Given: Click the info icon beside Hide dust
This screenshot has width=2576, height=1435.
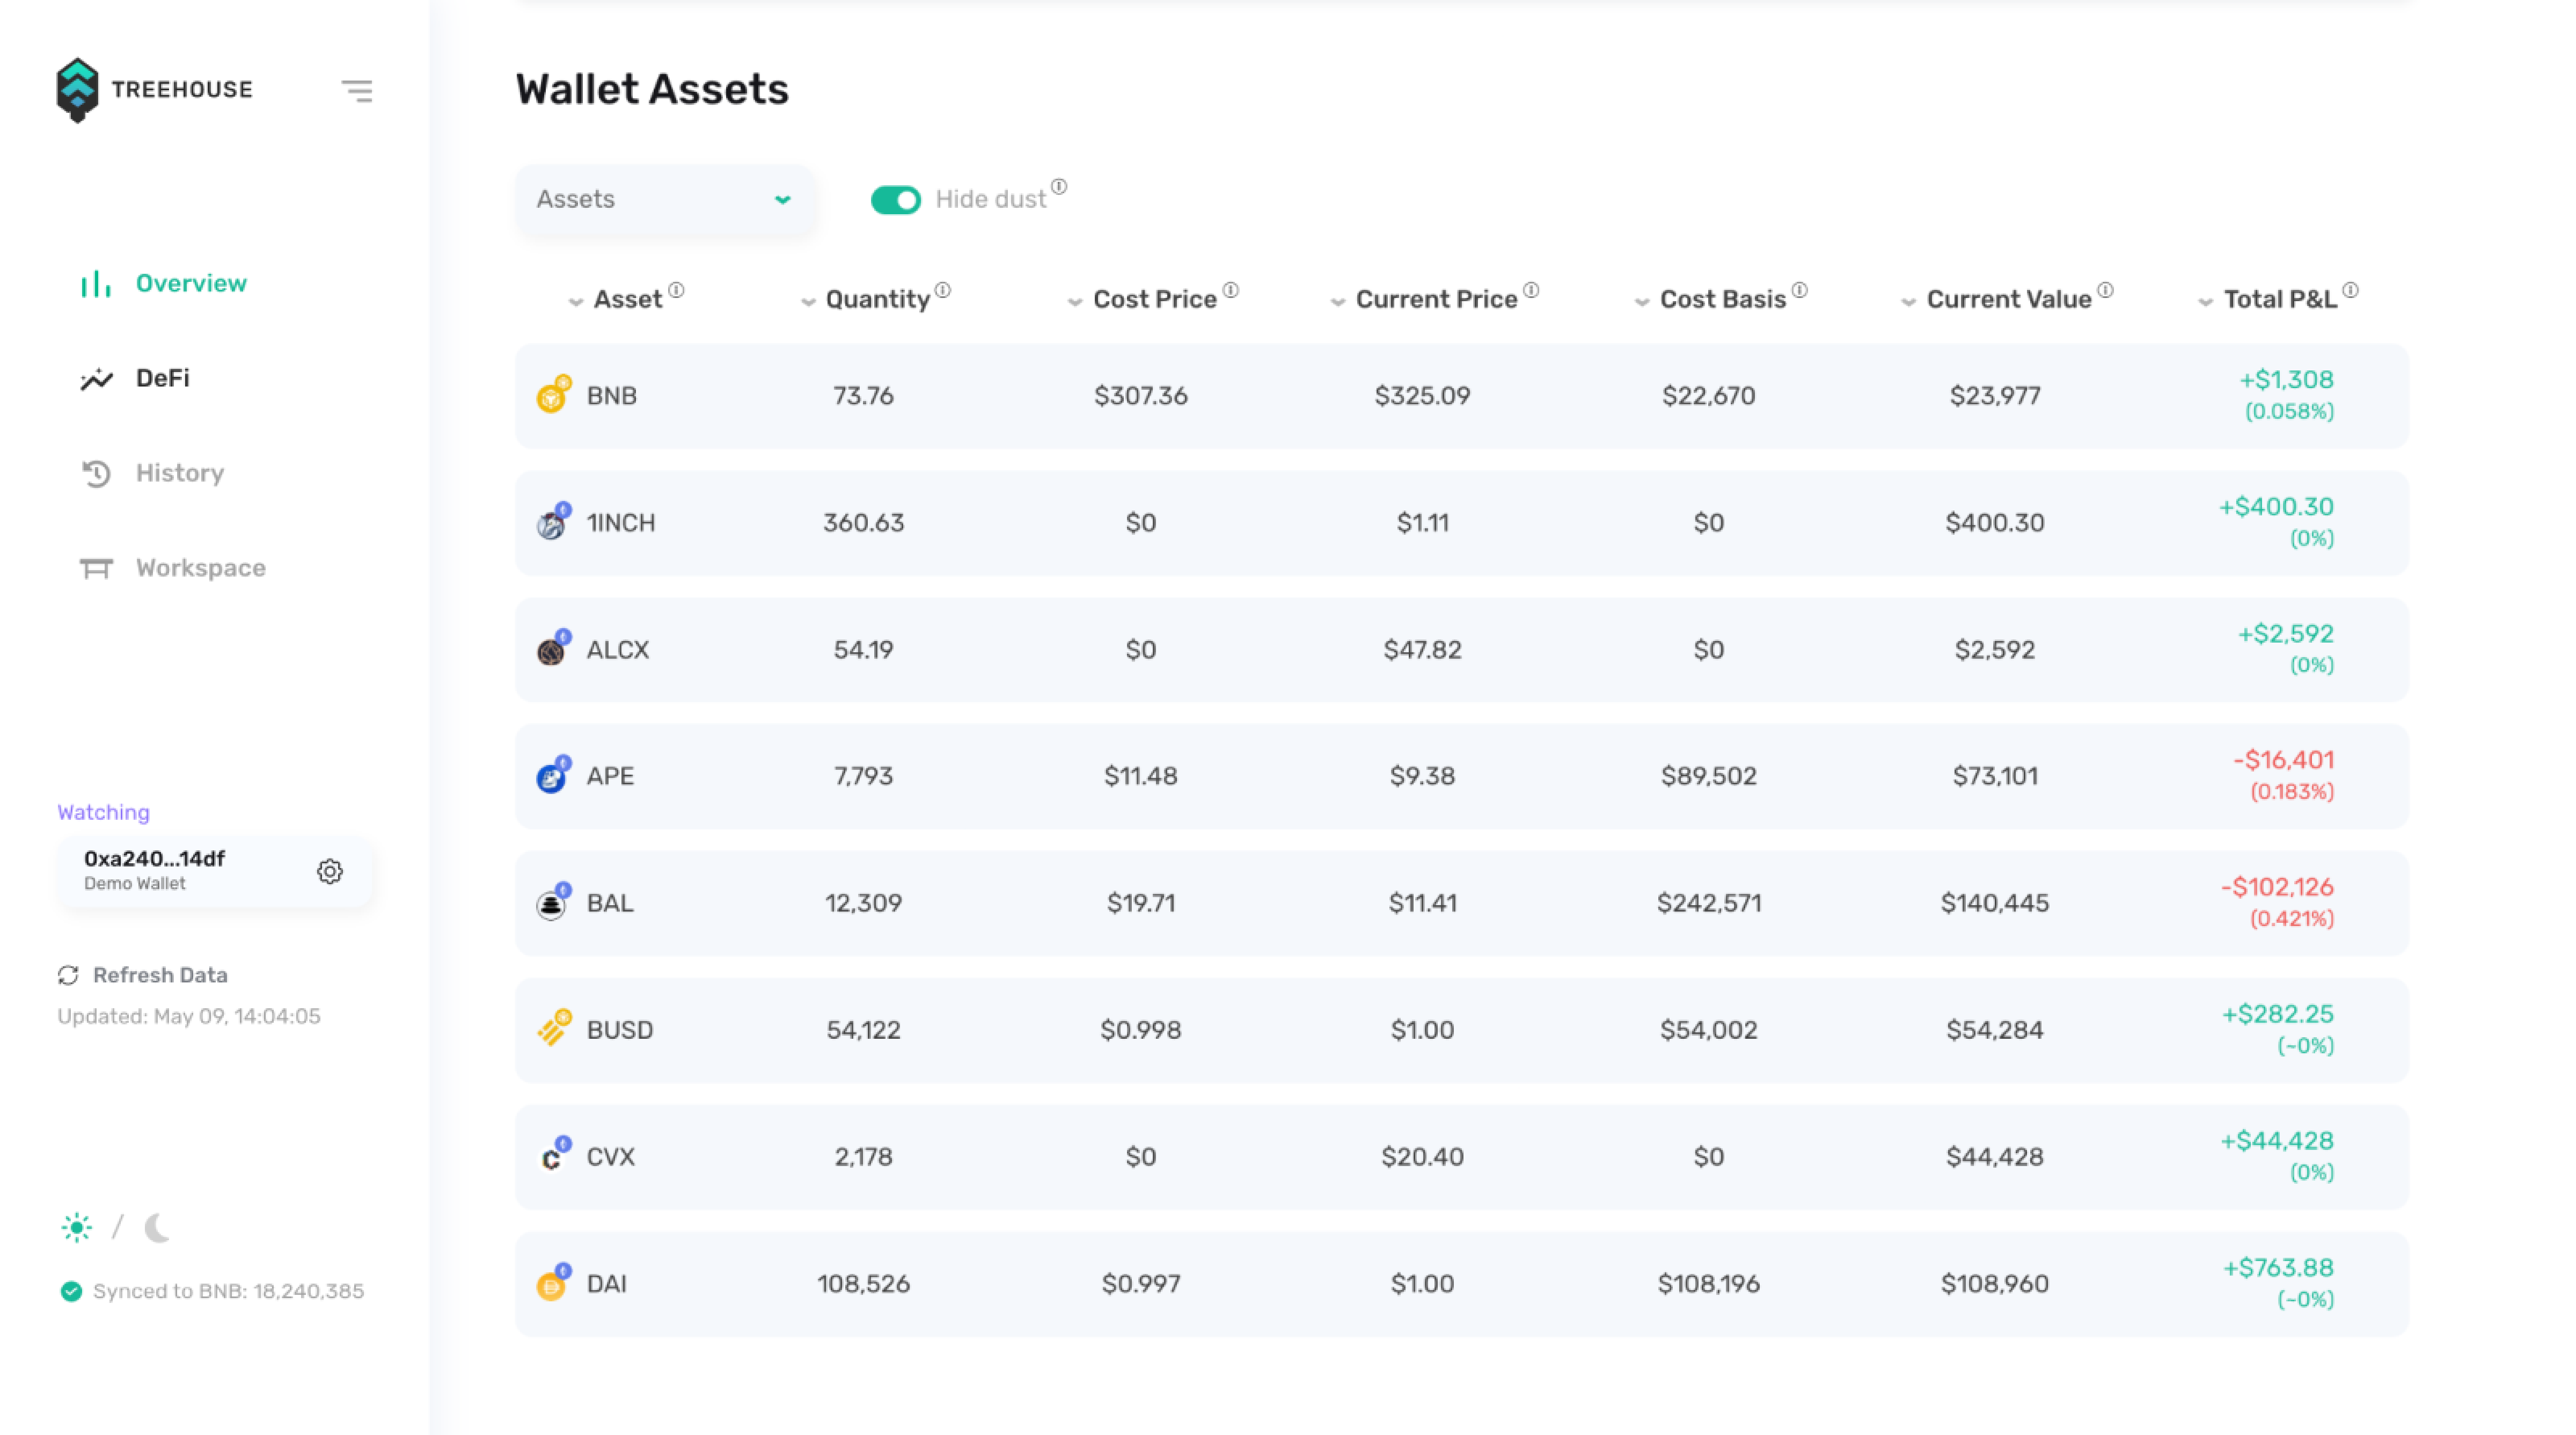Looking at the screenshot, I should point(1059,187).
